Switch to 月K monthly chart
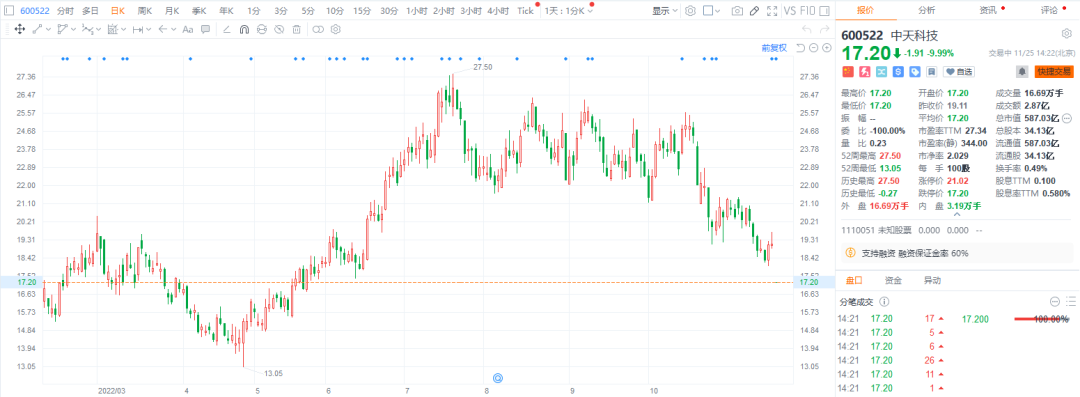Viewport: 1080px width, 397px height. tap(172, 11)
